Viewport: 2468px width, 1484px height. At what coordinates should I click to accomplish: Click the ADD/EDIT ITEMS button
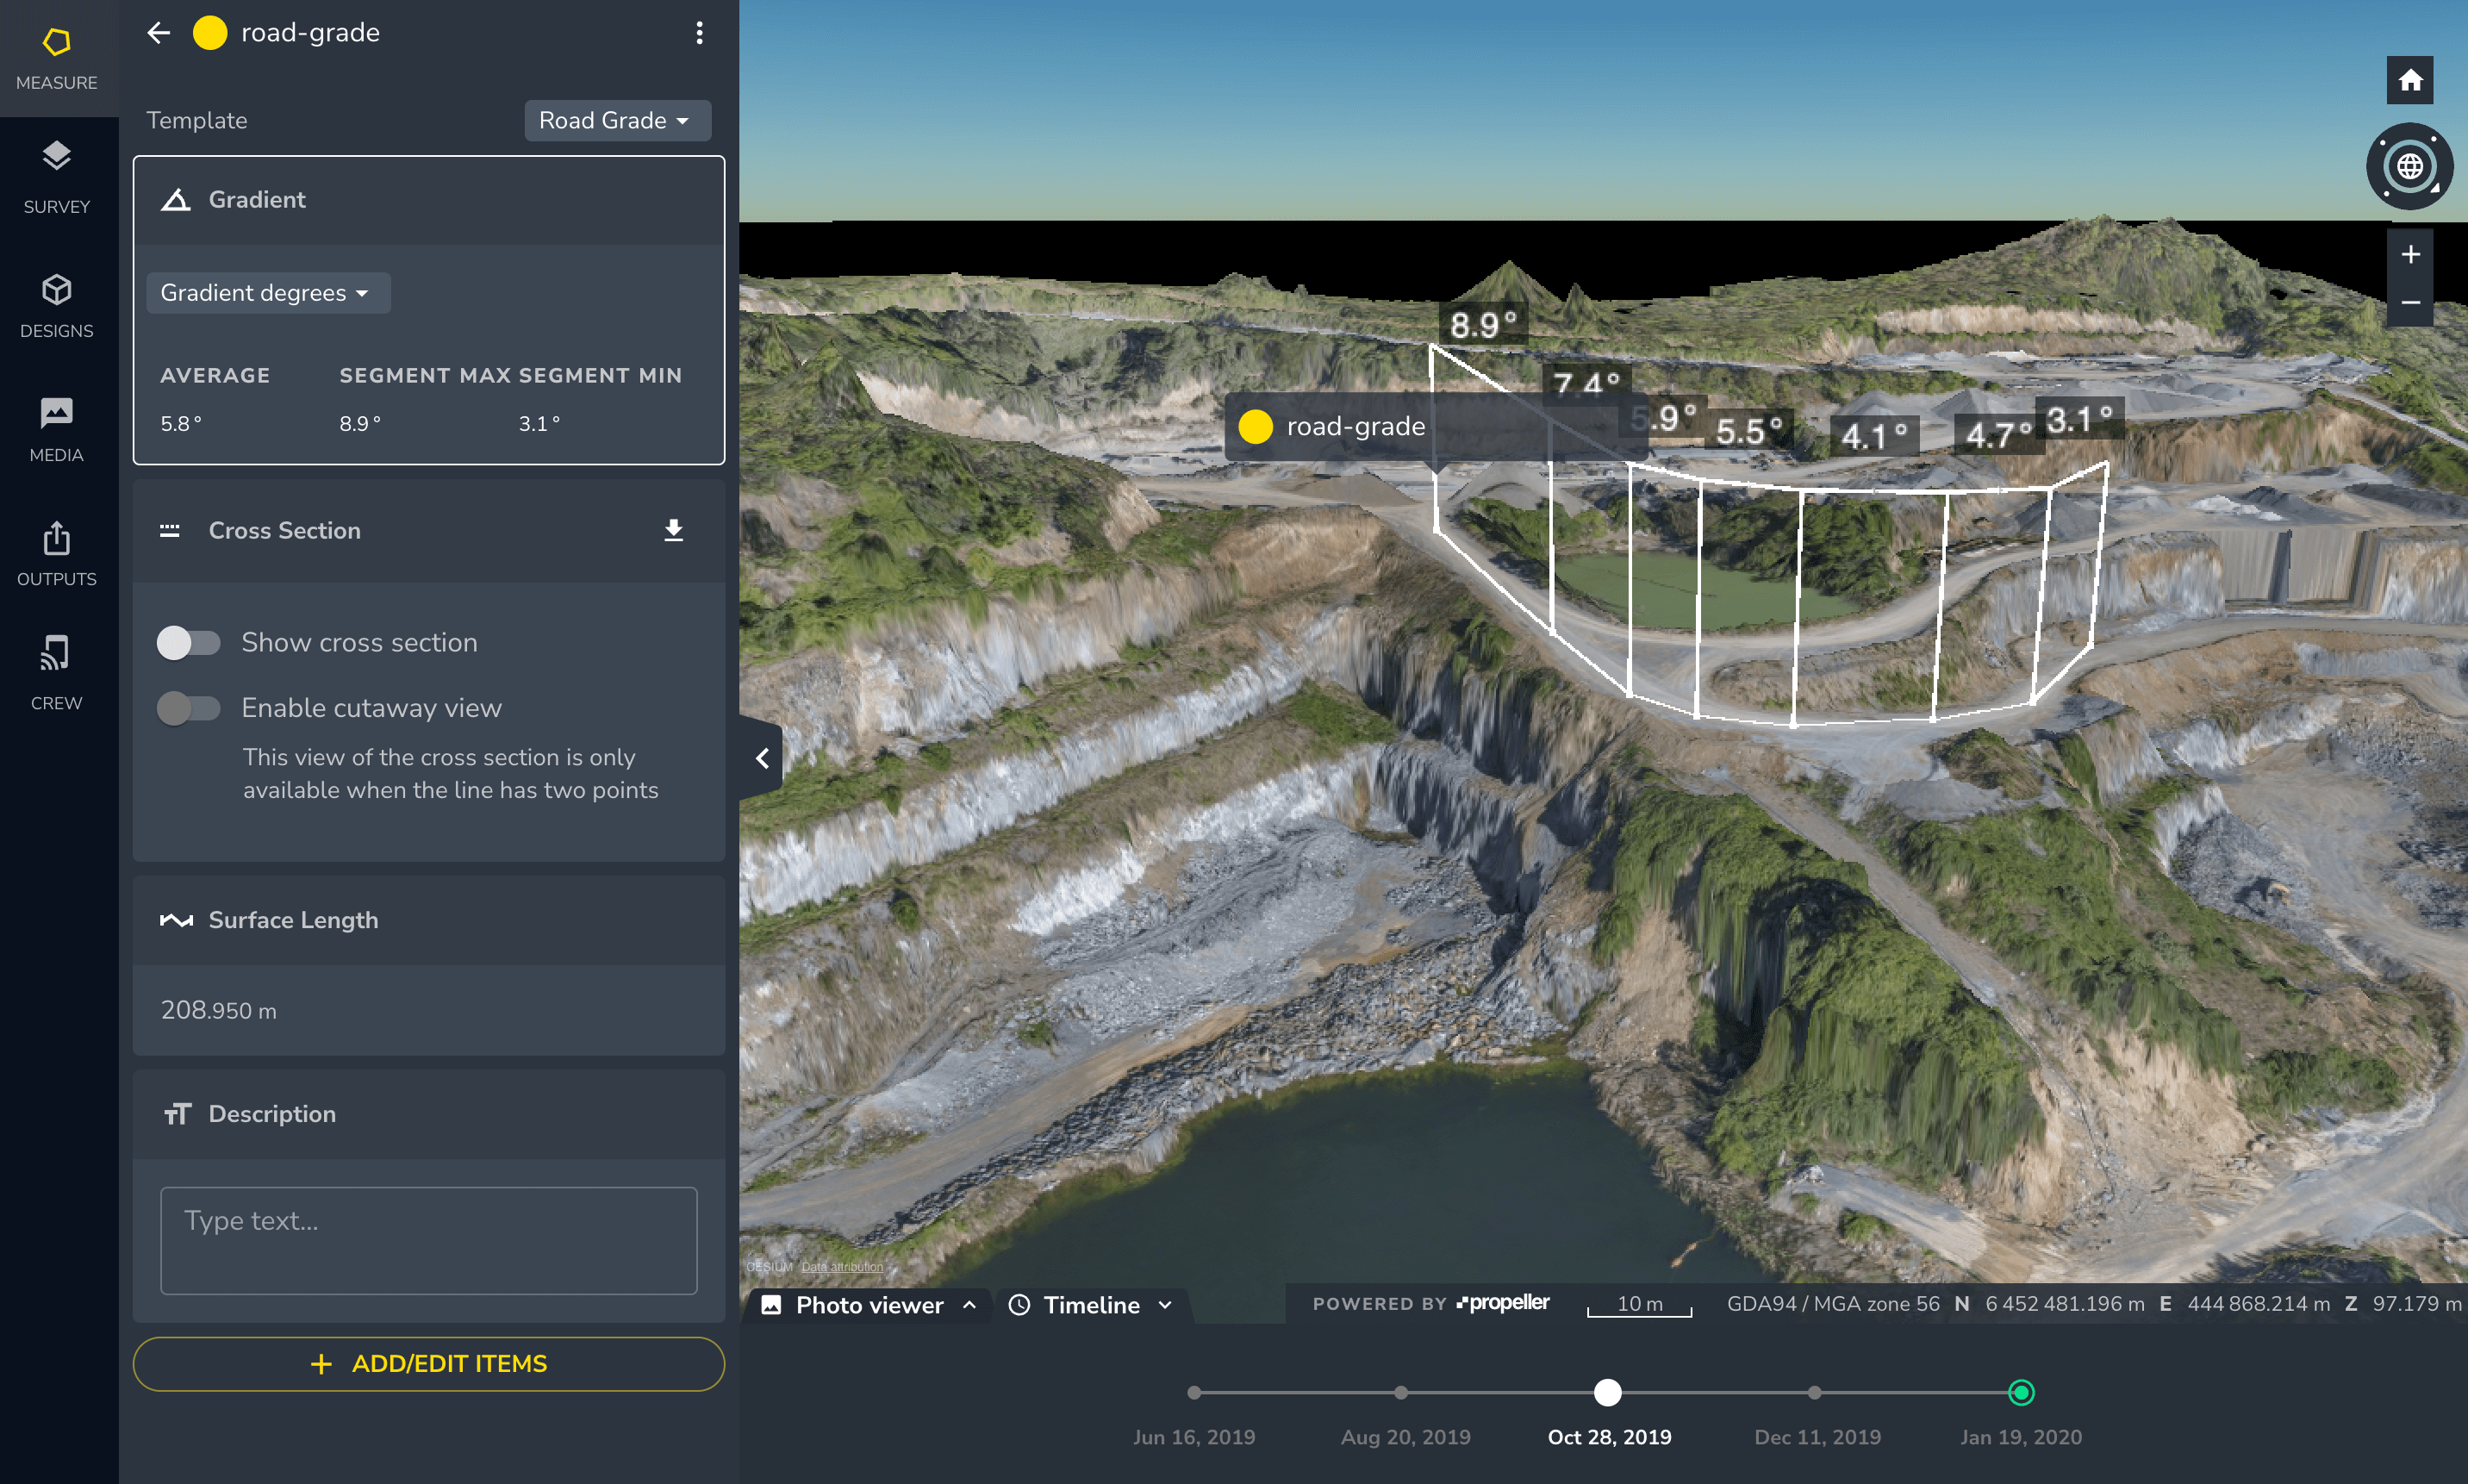coord(428,1363)
